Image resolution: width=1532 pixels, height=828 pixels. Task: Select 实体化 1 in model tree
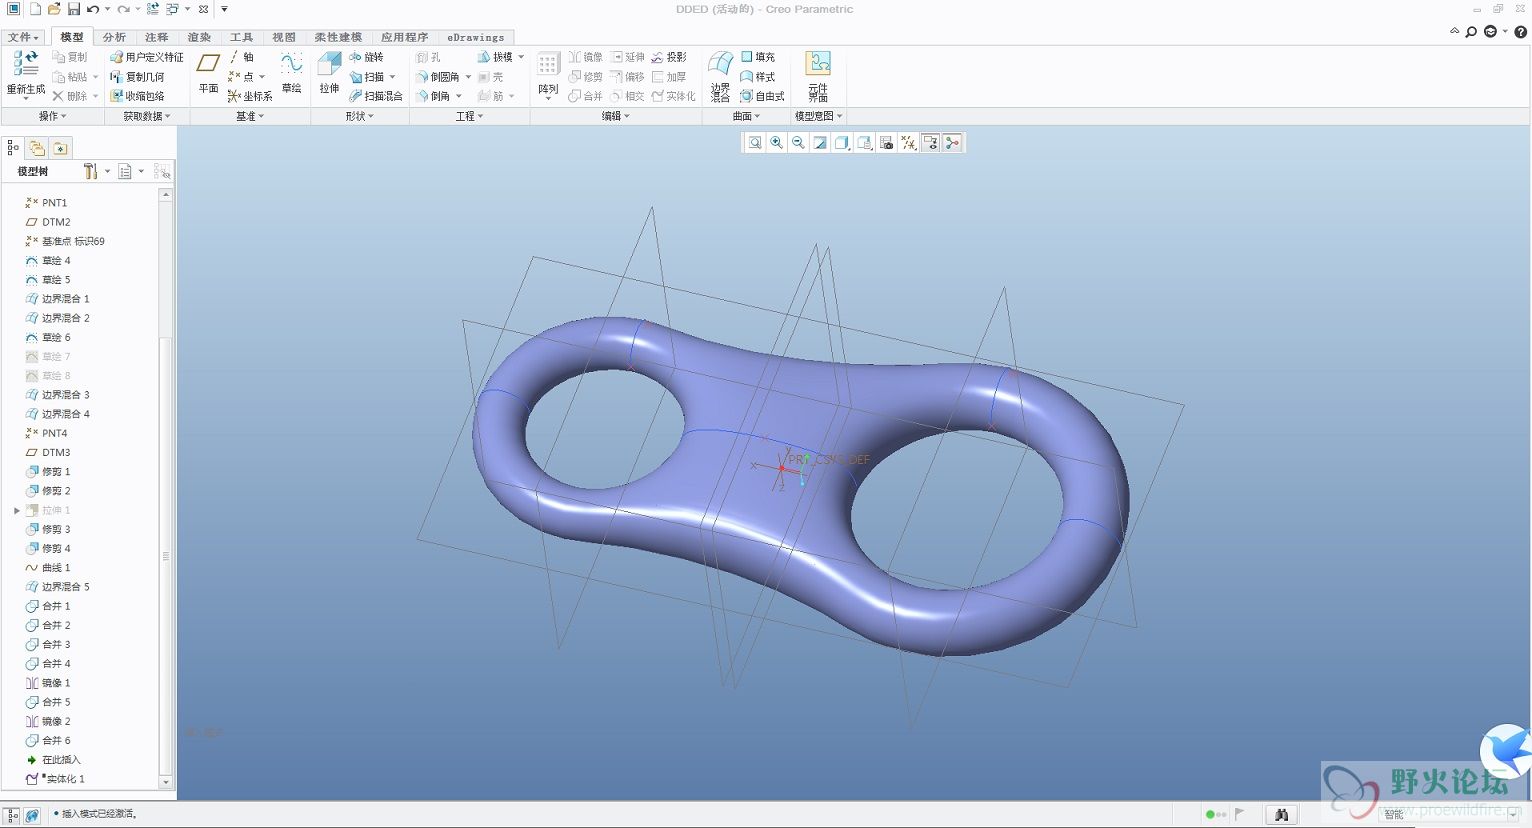(56, 779)
